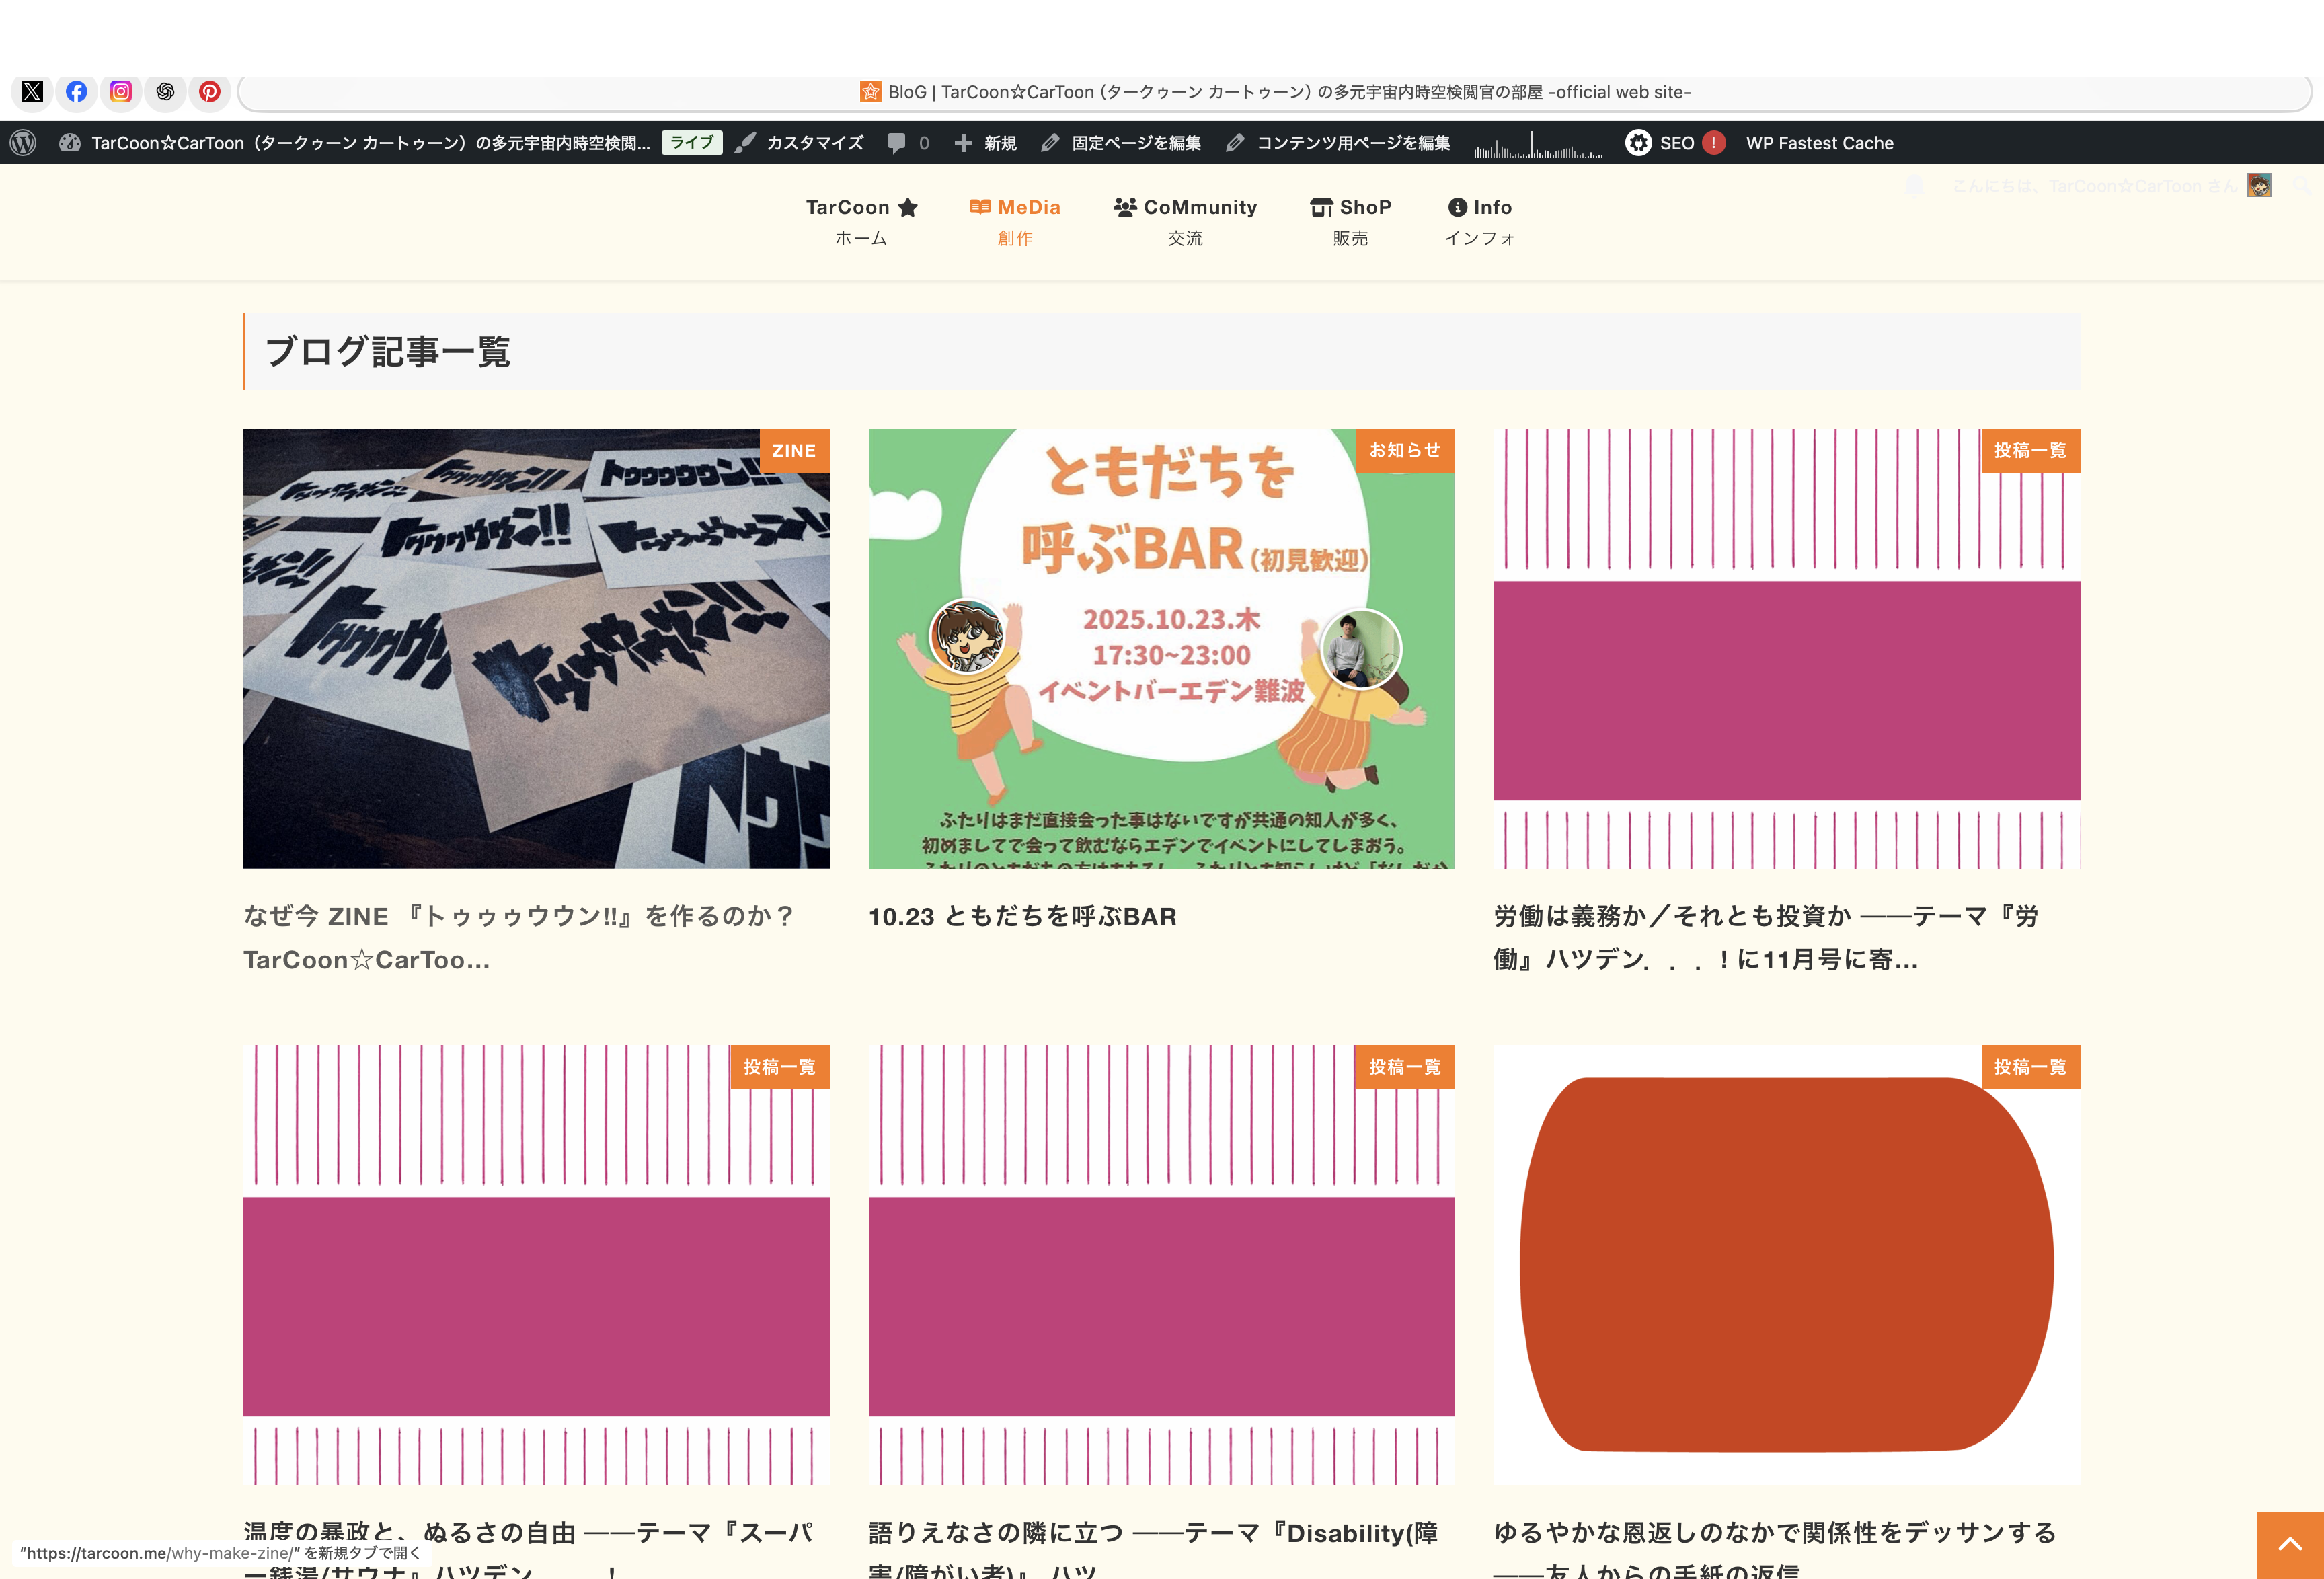This screenshot has height=1579, width=2324.
Task: Open the ZINE トゥゥゥウウン photo thumbnail
Action: click(x=536, y=649)
